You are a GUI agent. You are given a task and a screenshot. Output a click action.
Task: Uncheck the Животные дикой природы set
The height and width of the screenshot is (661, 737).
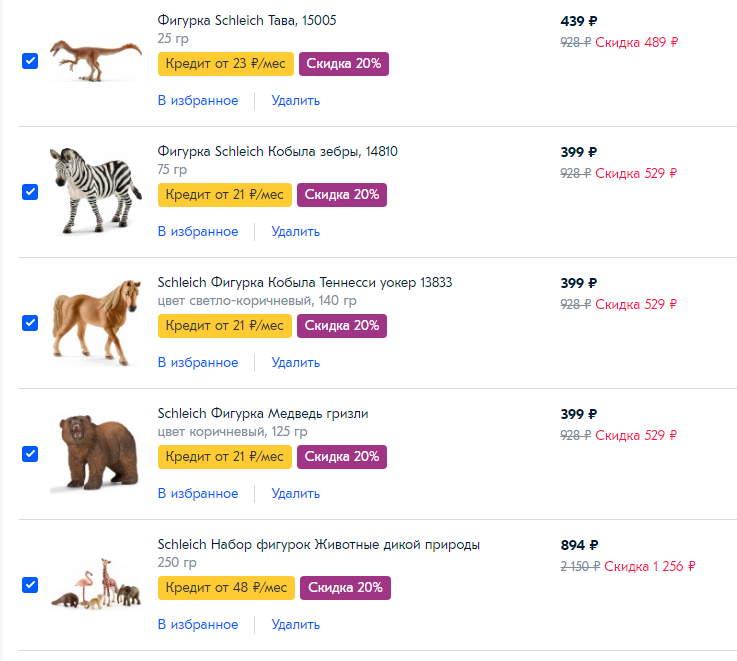(30, 585)
